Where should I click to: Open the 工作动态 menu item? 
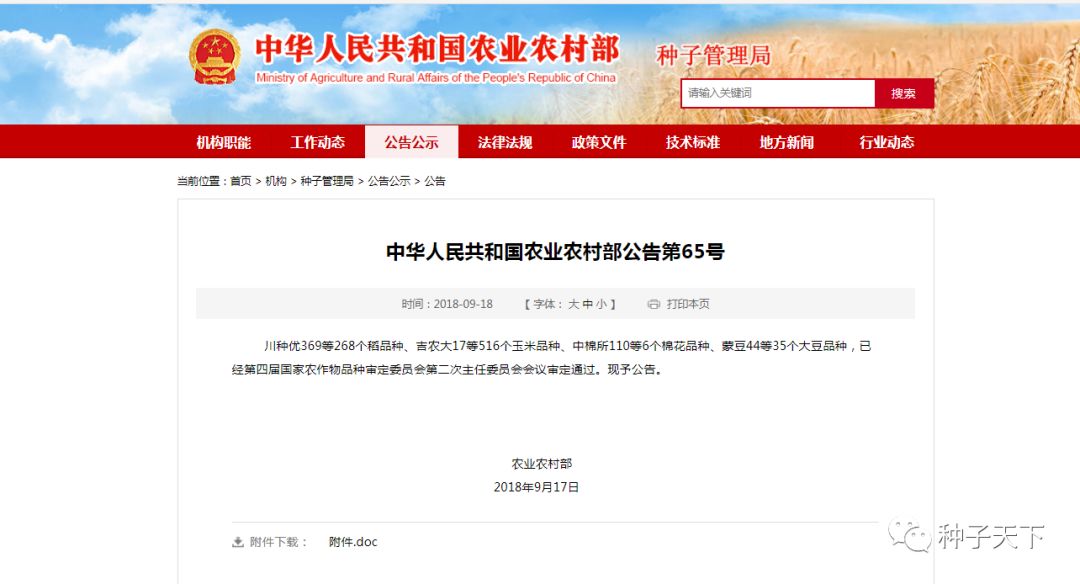tap(318, 143)
